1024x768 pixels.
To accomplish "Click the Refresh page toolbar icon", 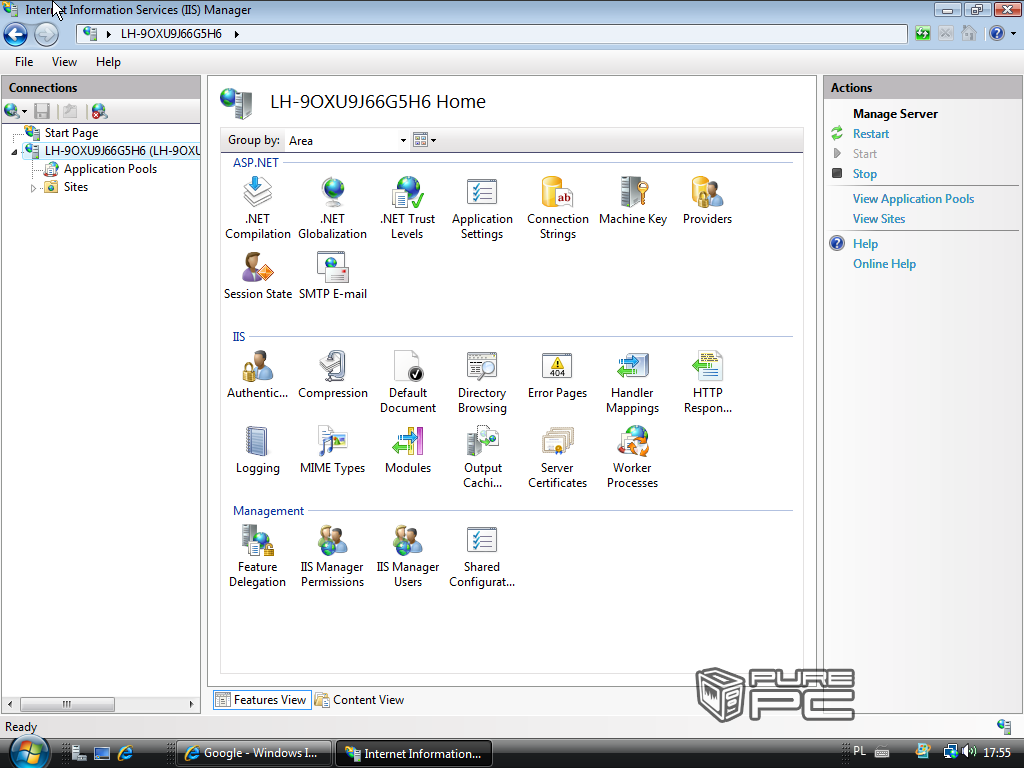I will [922, 33].
